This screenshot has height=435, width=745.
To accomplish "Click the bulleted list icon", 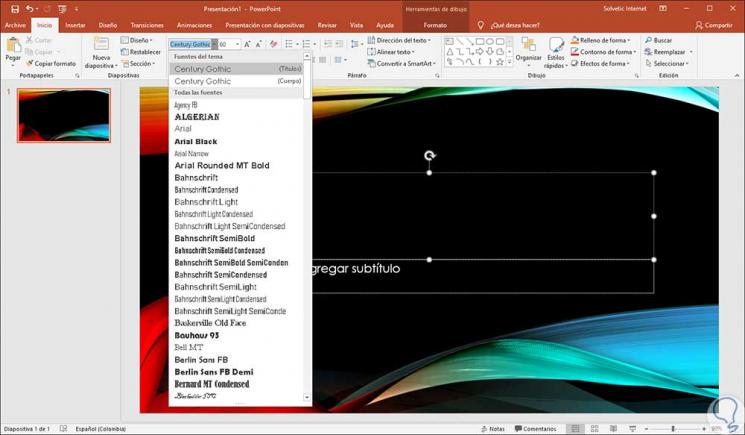I will click(289, 44).
